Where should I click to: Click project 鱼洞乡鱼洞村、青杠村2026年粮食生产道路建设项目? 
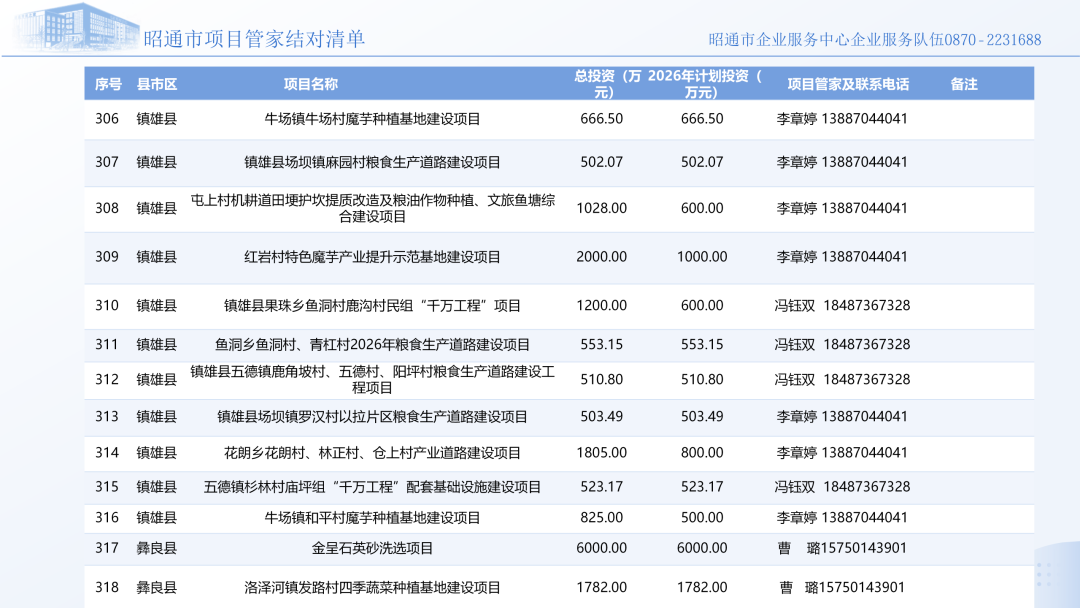pos(372,344)
